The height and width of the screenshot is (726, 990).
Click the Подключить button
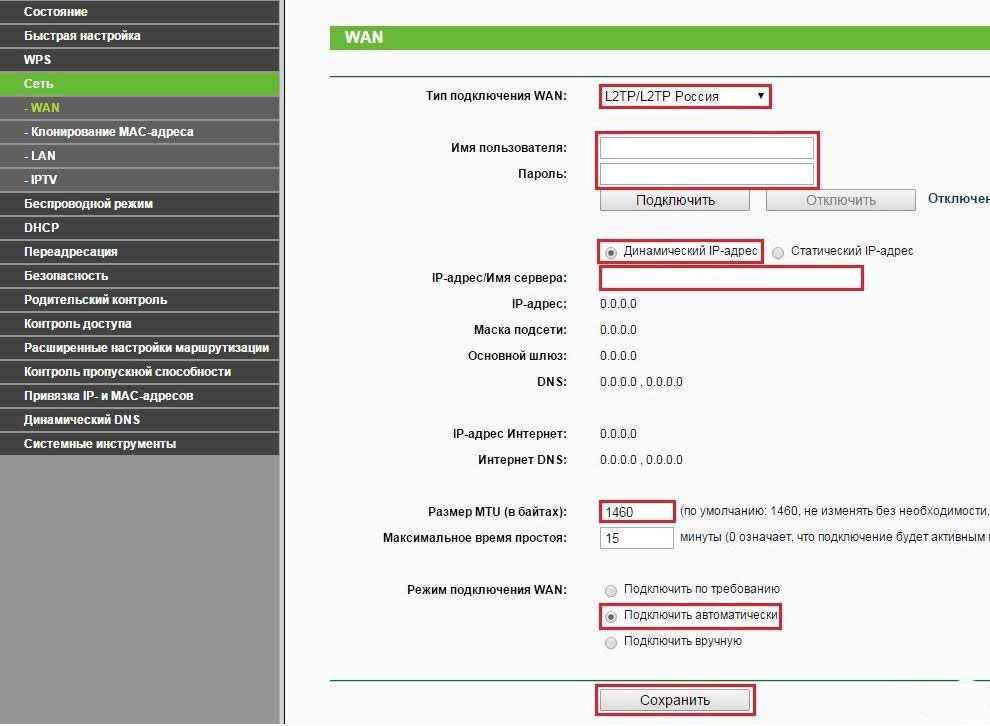pos(675,200)
